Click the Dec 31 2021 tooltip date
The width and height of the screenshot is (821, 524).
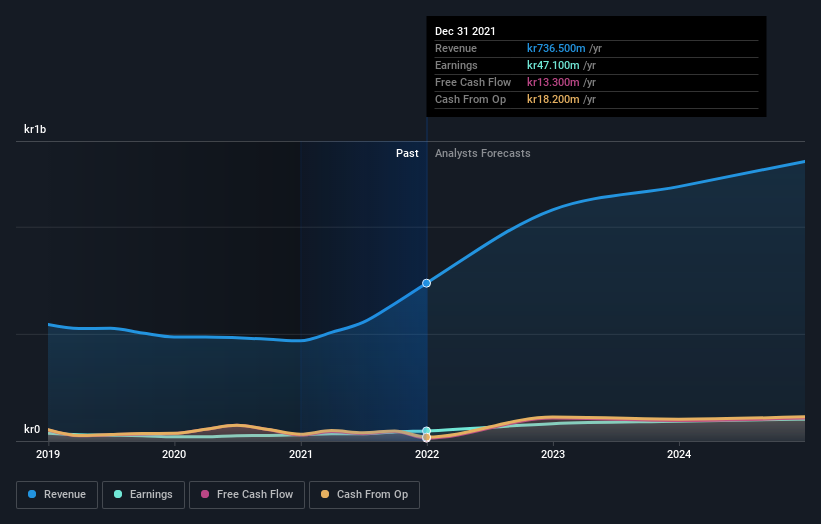coord(465,31)
